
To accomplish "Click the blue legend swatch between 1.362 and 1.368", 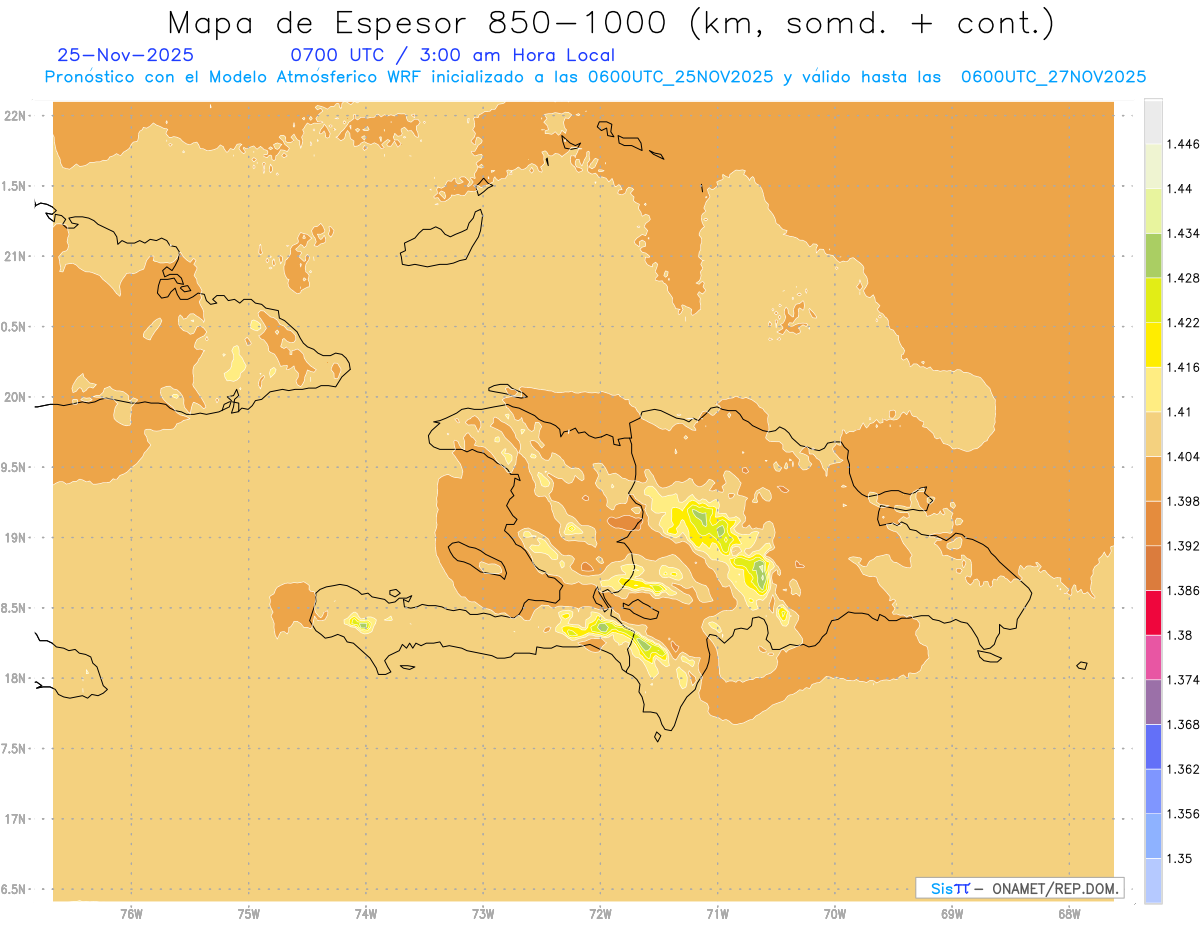I will 1153,747.
